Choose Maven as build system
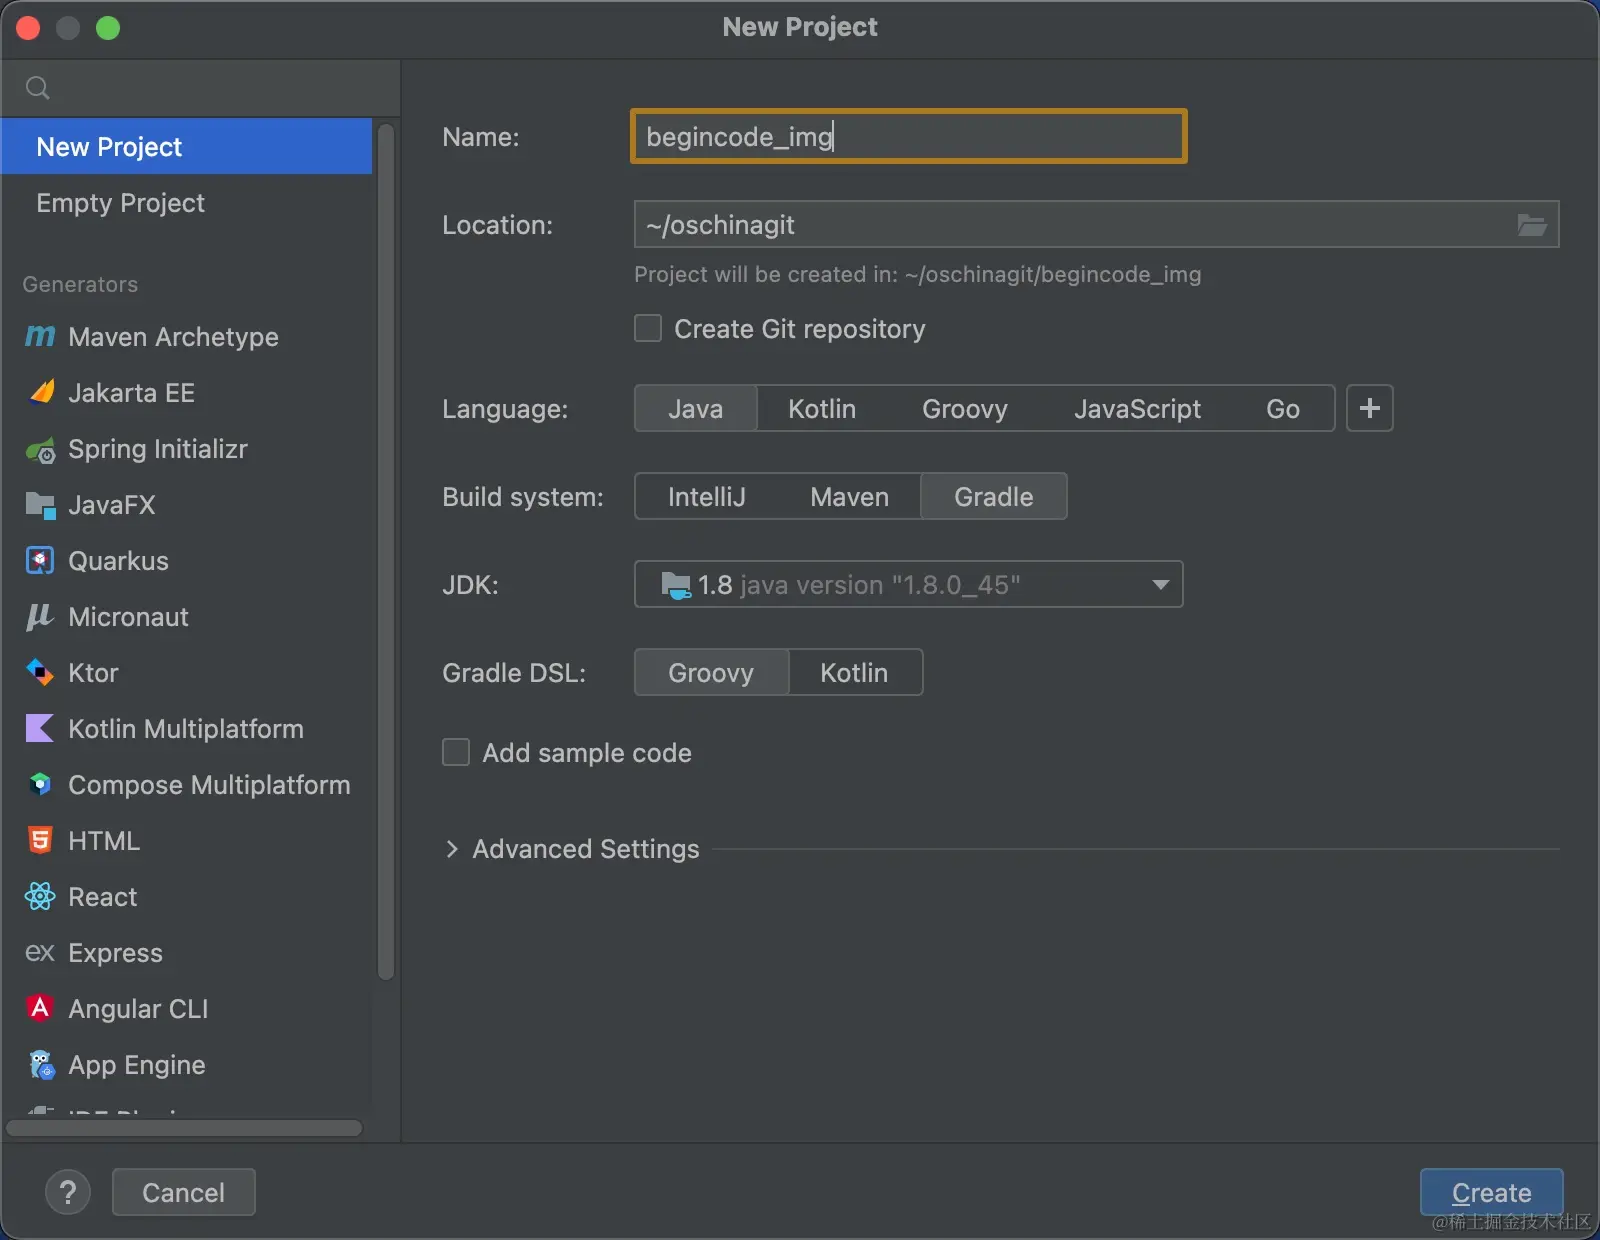The width and height of the screenshot is (1600, 1240). tap(849, 497)
